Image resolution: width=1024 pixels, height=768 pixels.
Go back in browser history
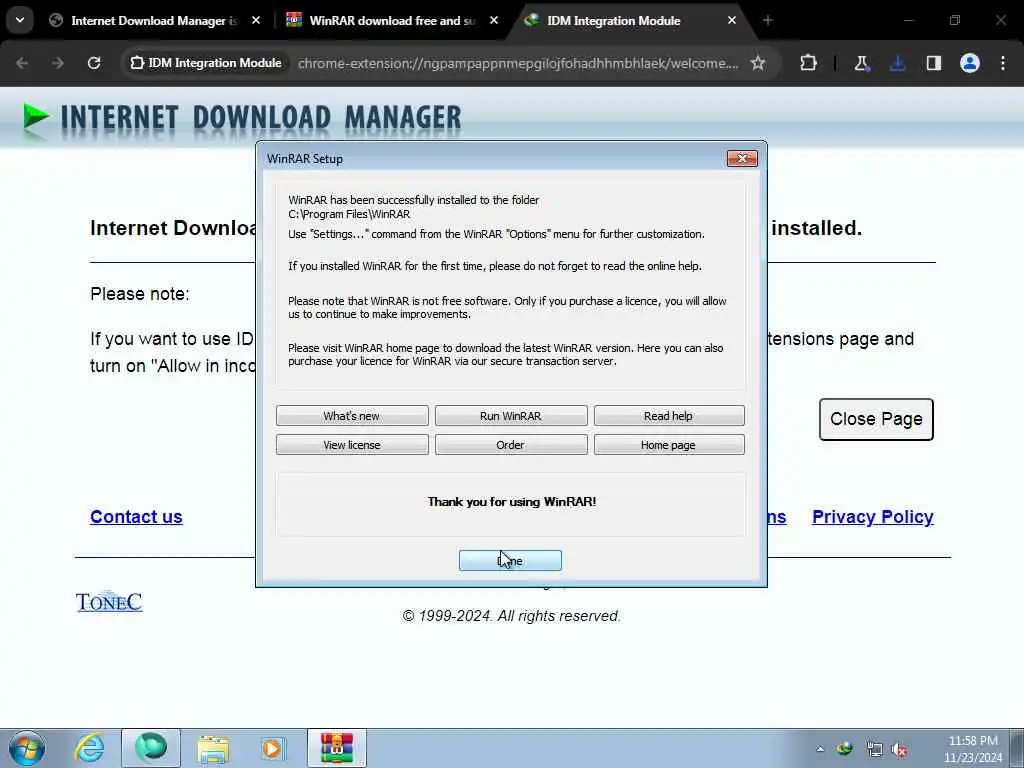[22, 63]
